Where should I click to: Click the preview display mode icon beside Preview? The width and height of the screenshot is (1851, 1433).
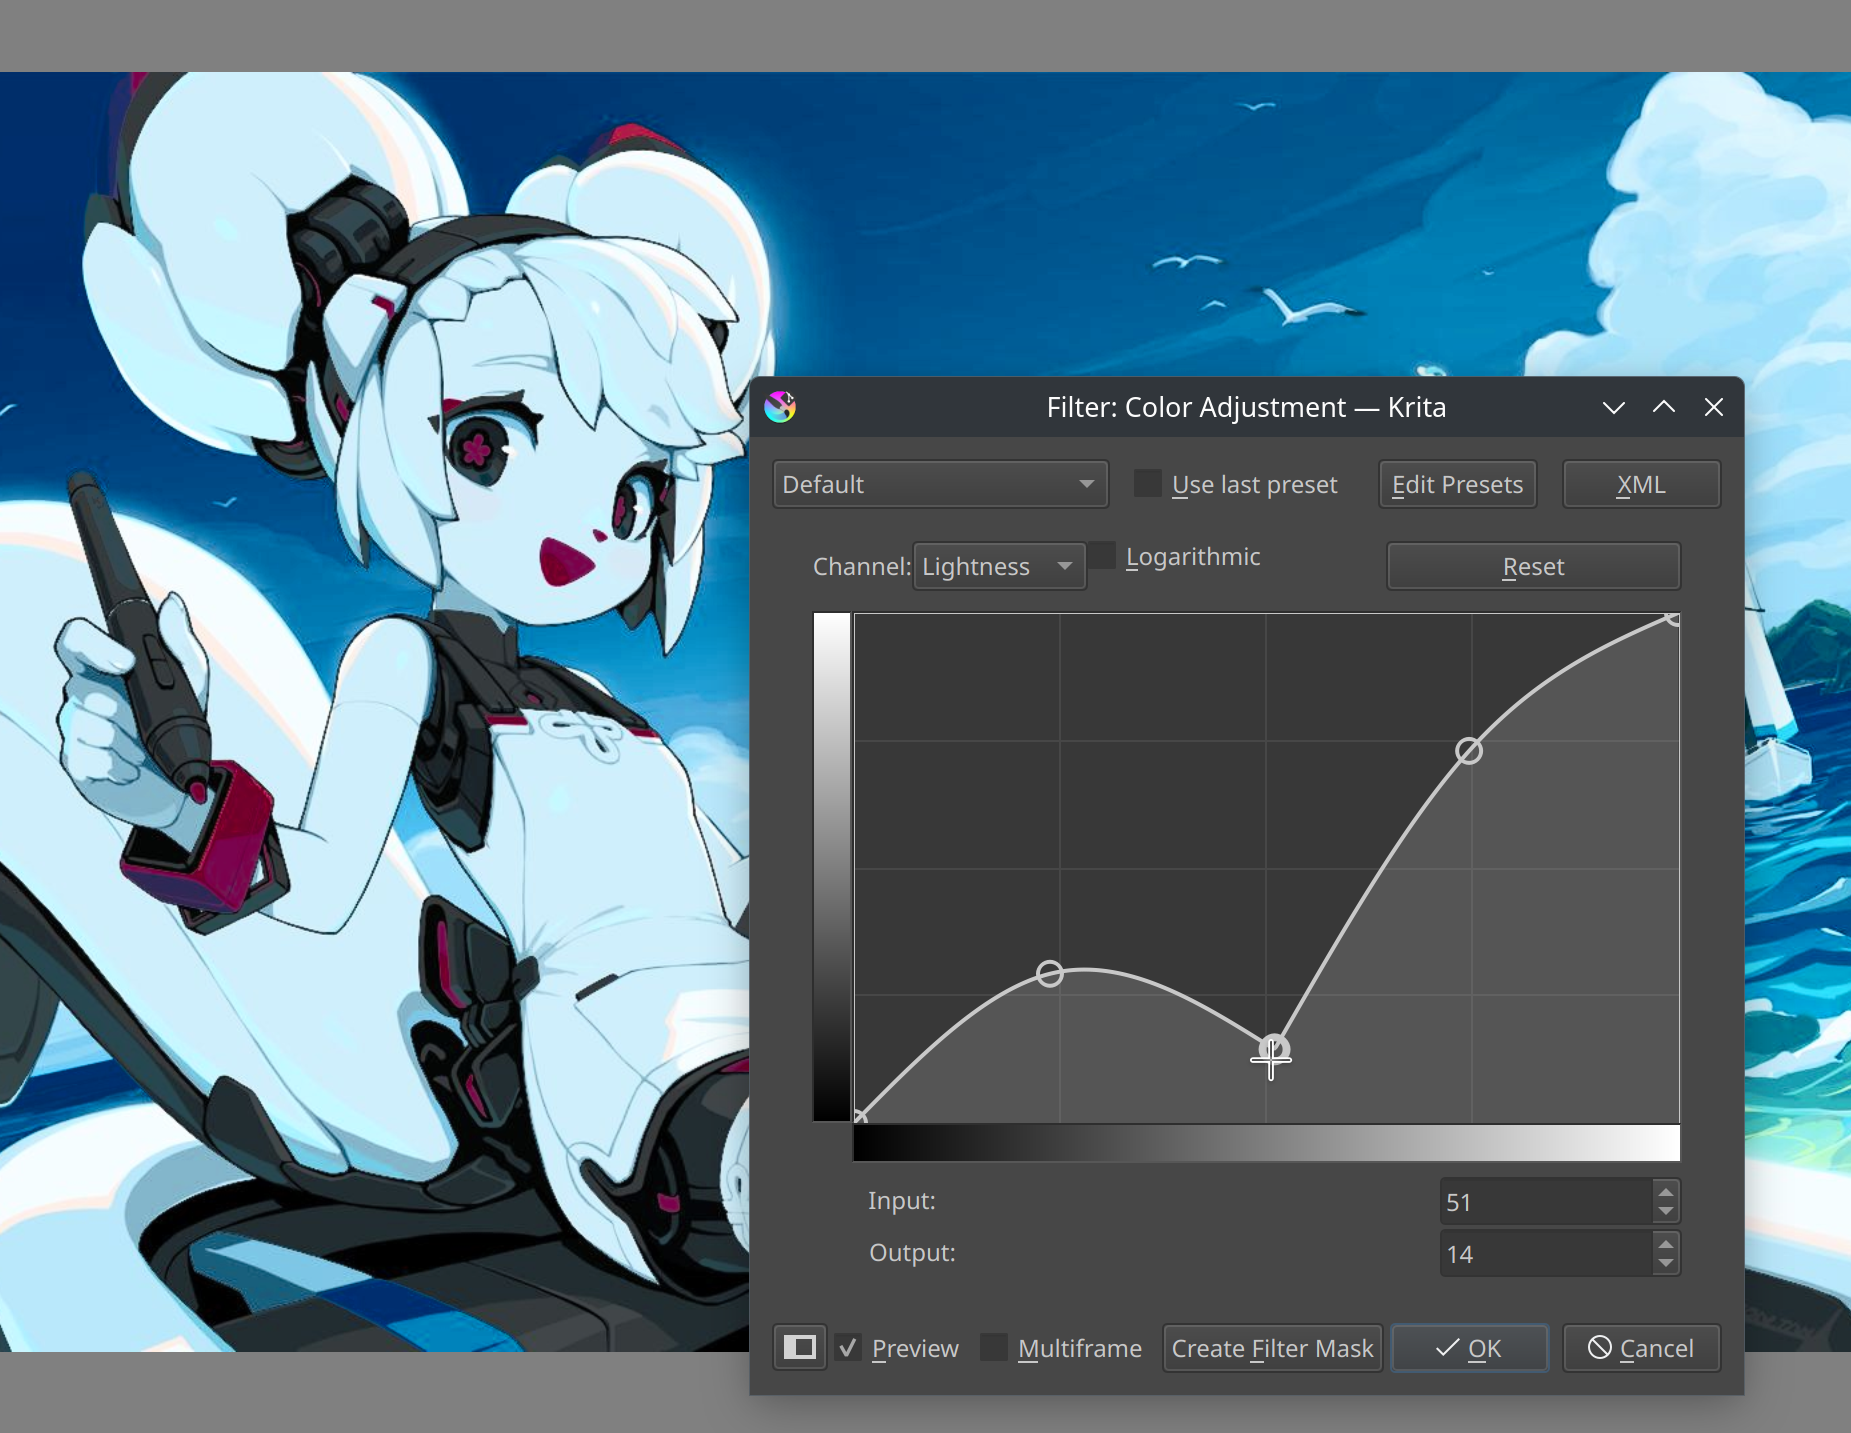tap(799, 1347)
